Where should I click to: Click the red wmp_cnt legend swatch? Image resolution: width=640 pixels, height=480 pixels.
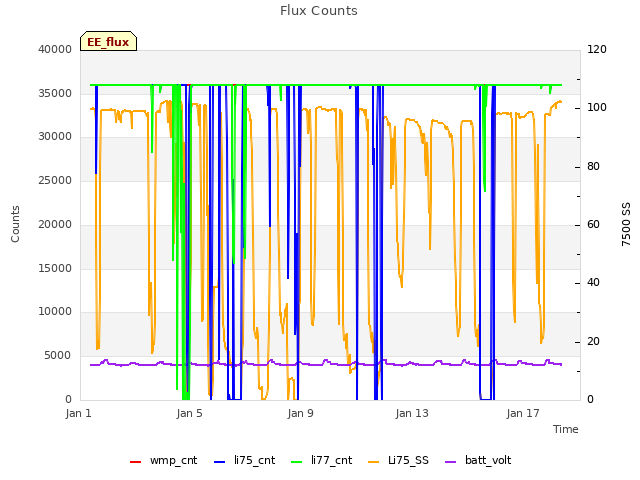point(136,462)
